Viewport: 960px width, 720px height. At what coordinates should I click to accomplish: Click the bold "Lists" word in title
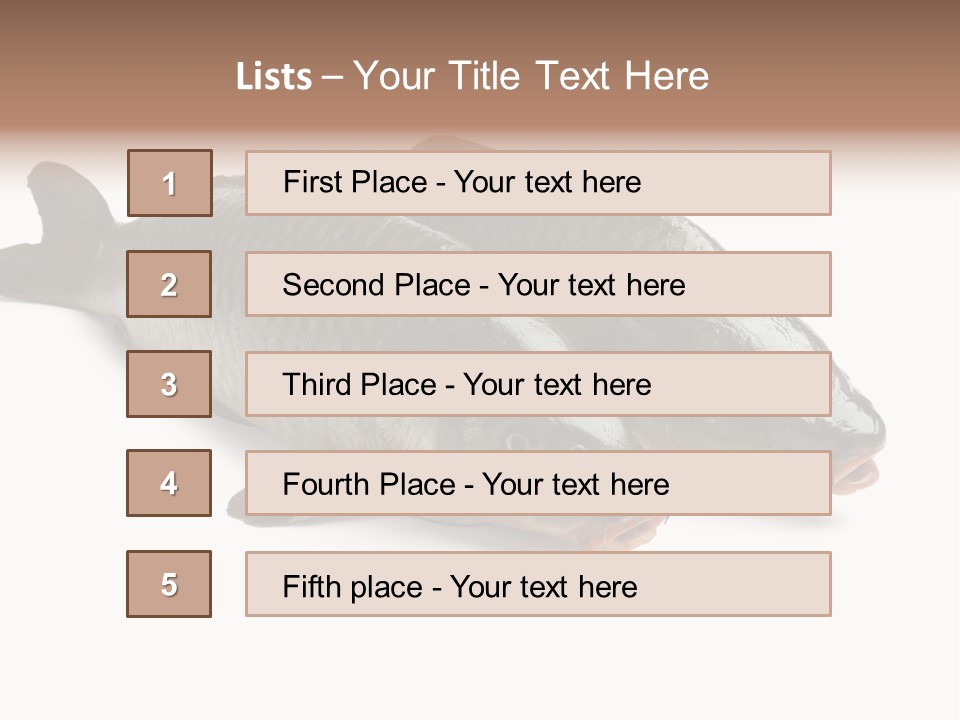tap(273, 77)
